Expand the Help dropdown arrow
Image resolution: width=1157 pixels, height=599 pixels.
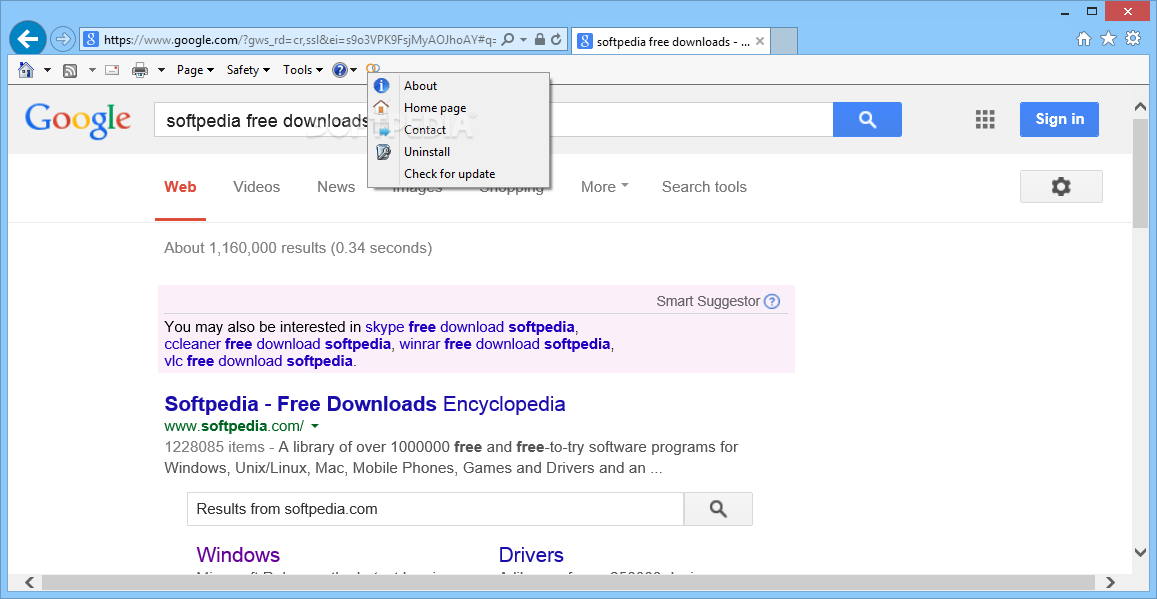point(354,70)
